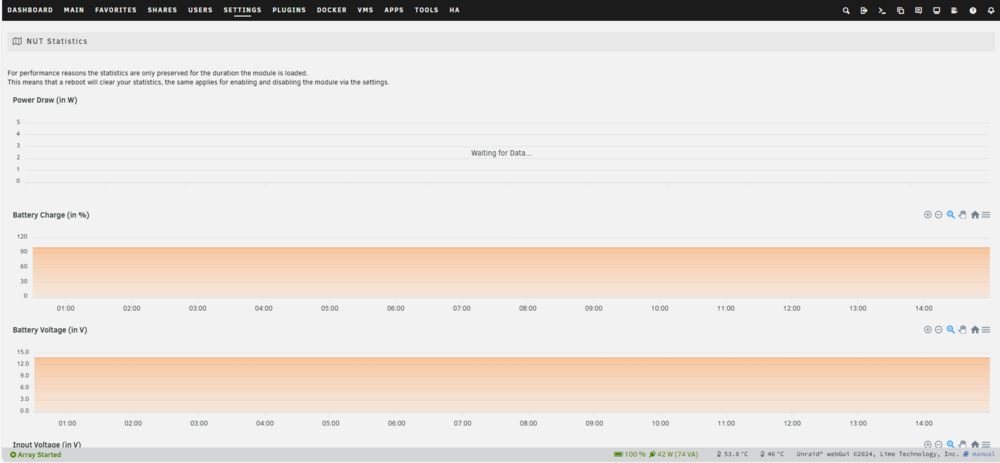The height and width of the screenshot is (463, 1000).
Task: Open the VMS tab
Action: 365,10
